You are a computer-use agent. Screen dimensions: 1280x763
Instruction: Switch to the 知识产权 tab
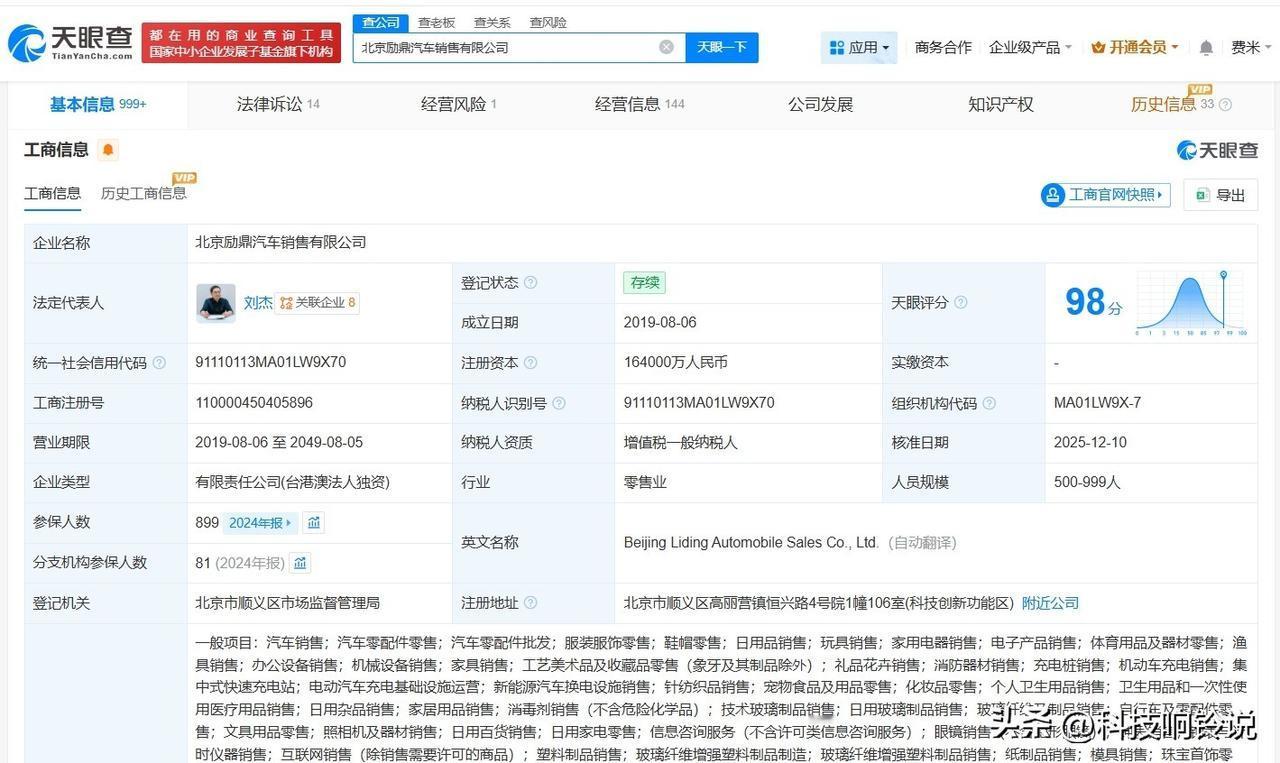coord(1000,104)
